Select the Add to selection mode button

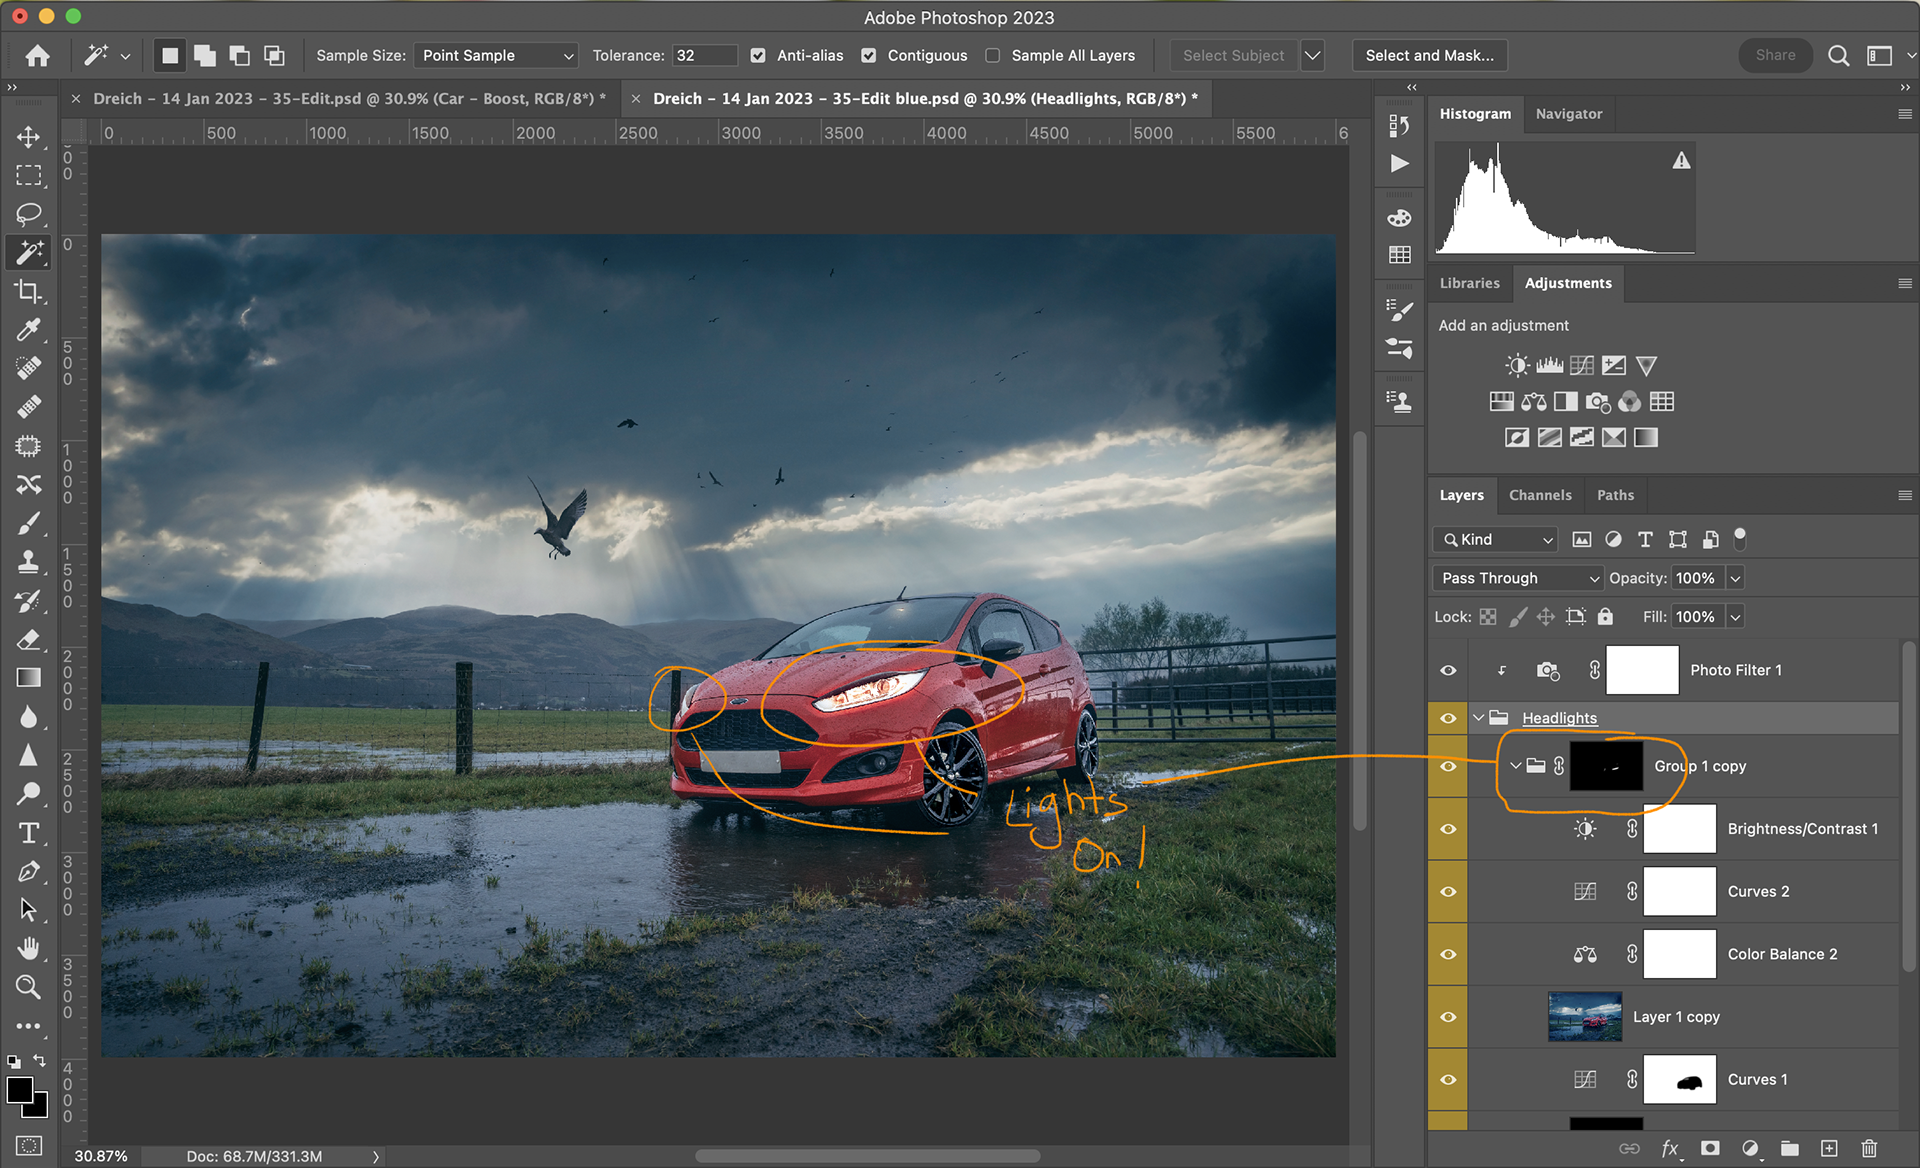(x=205, y=56)
